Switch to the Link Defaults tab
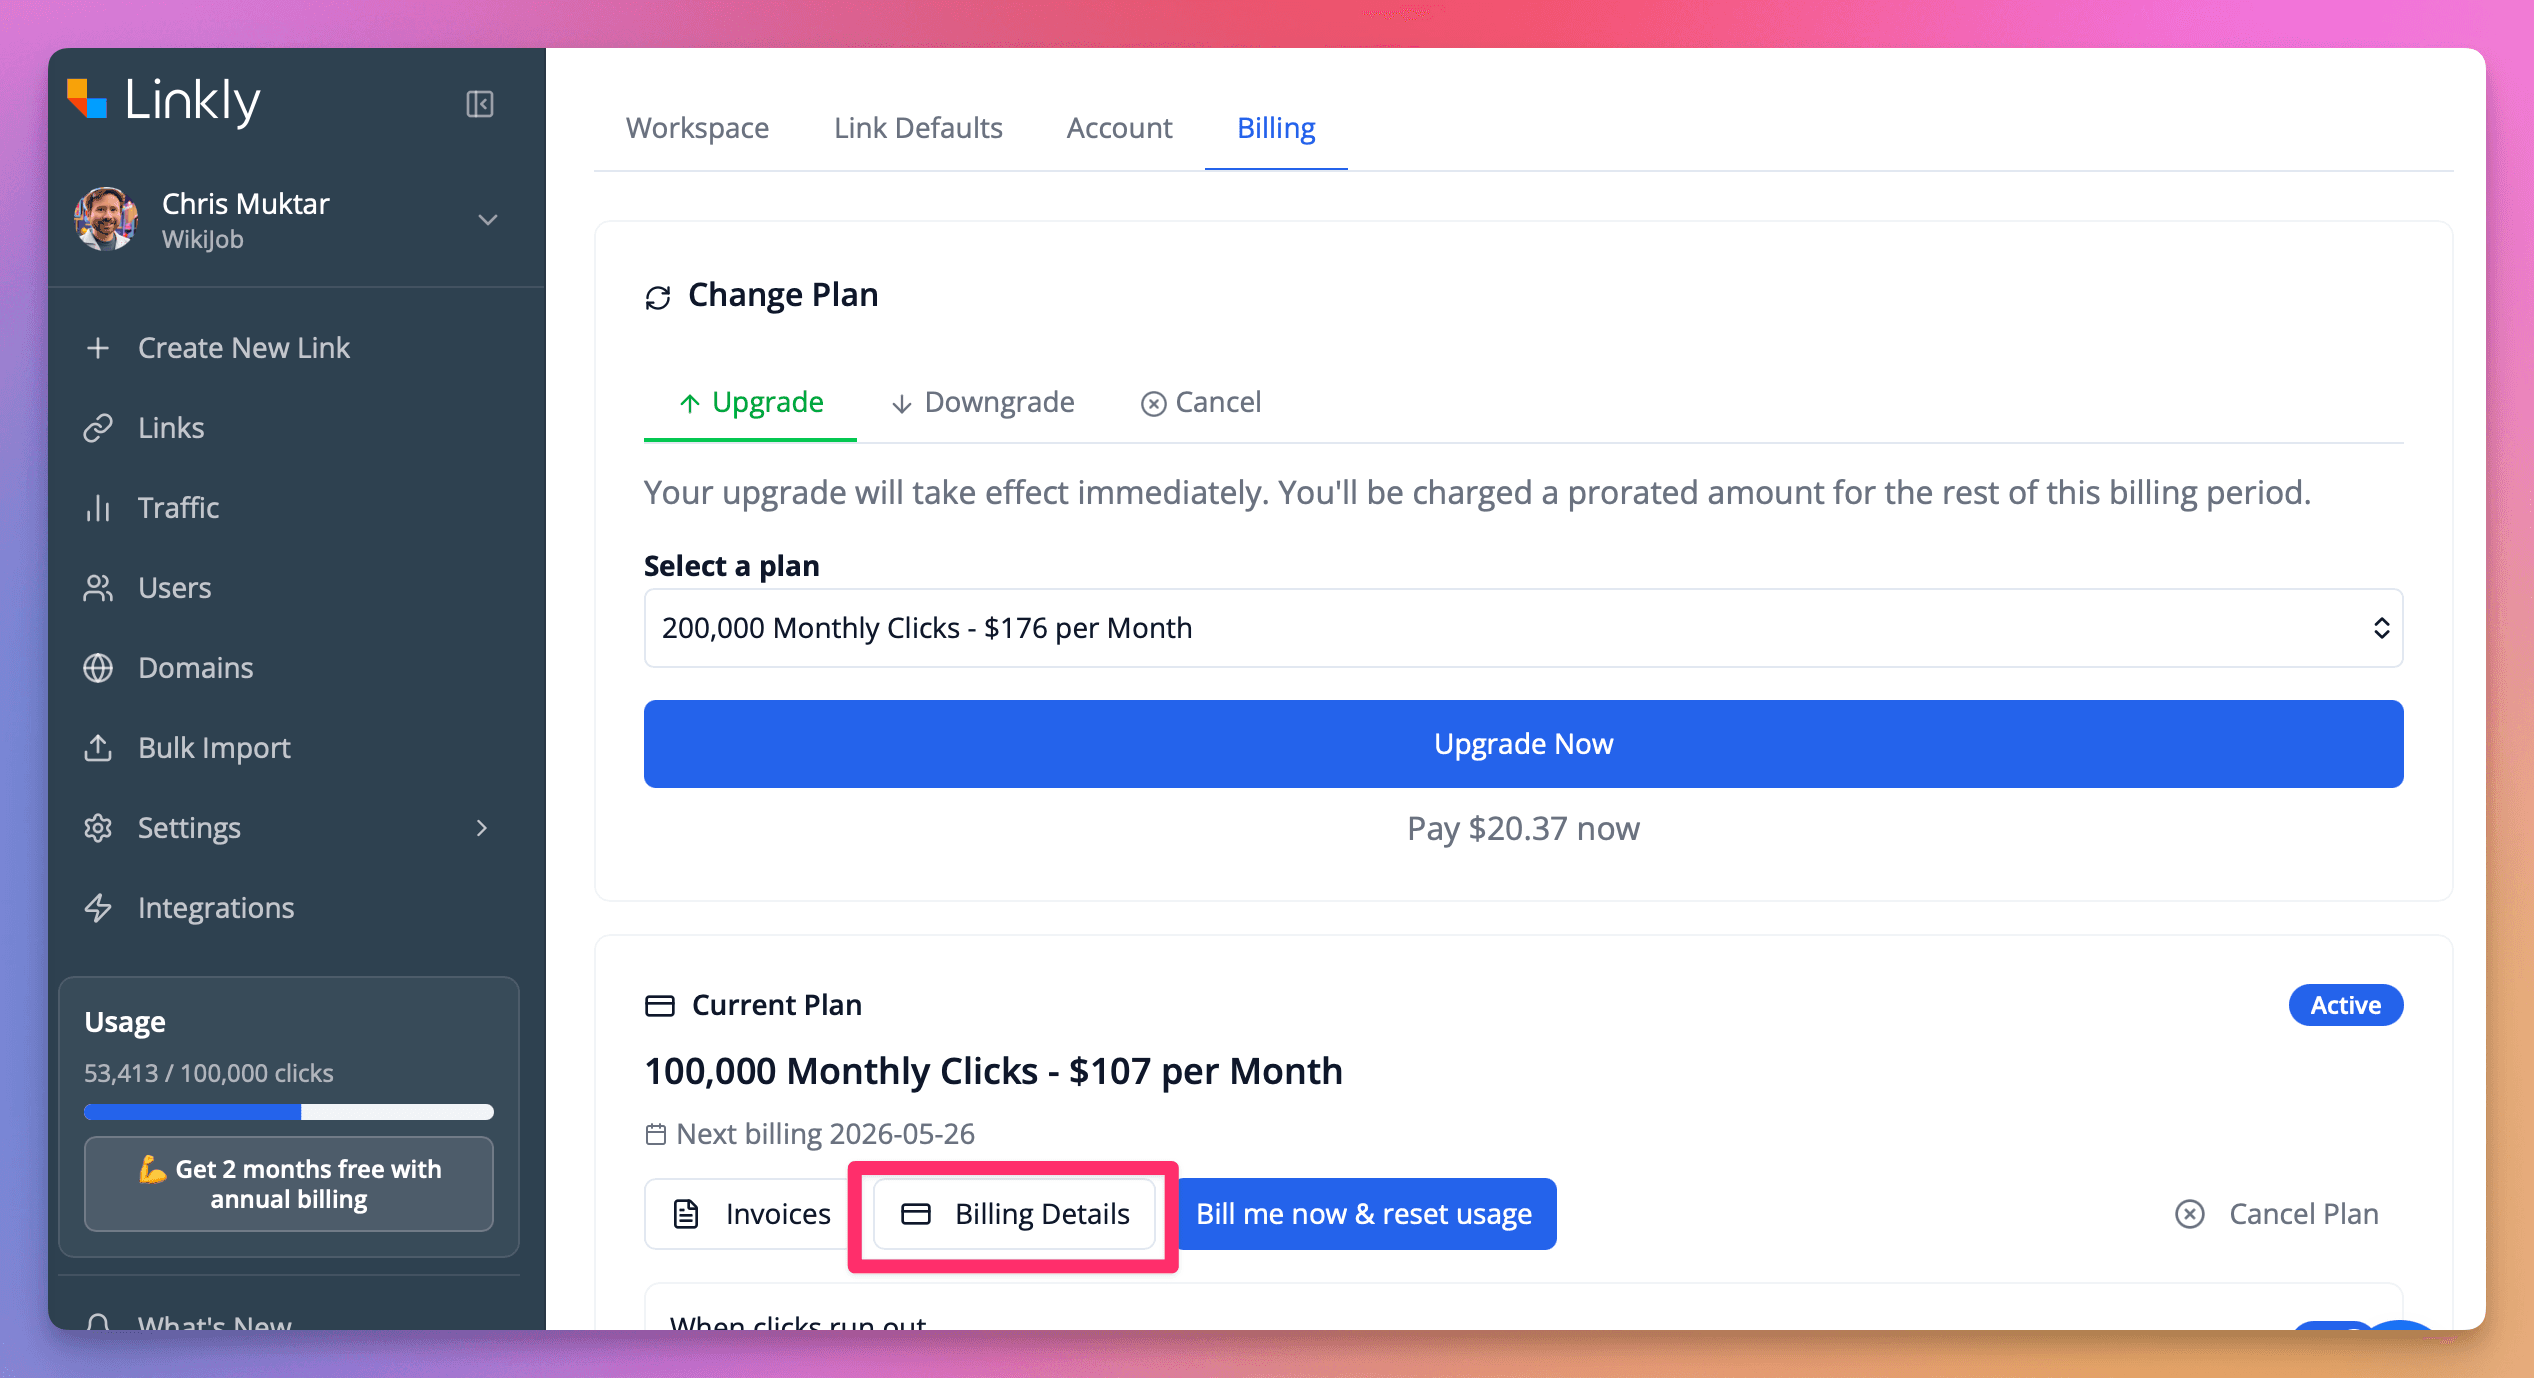The image size is (2534, 1378). click(x=918, y=128)
